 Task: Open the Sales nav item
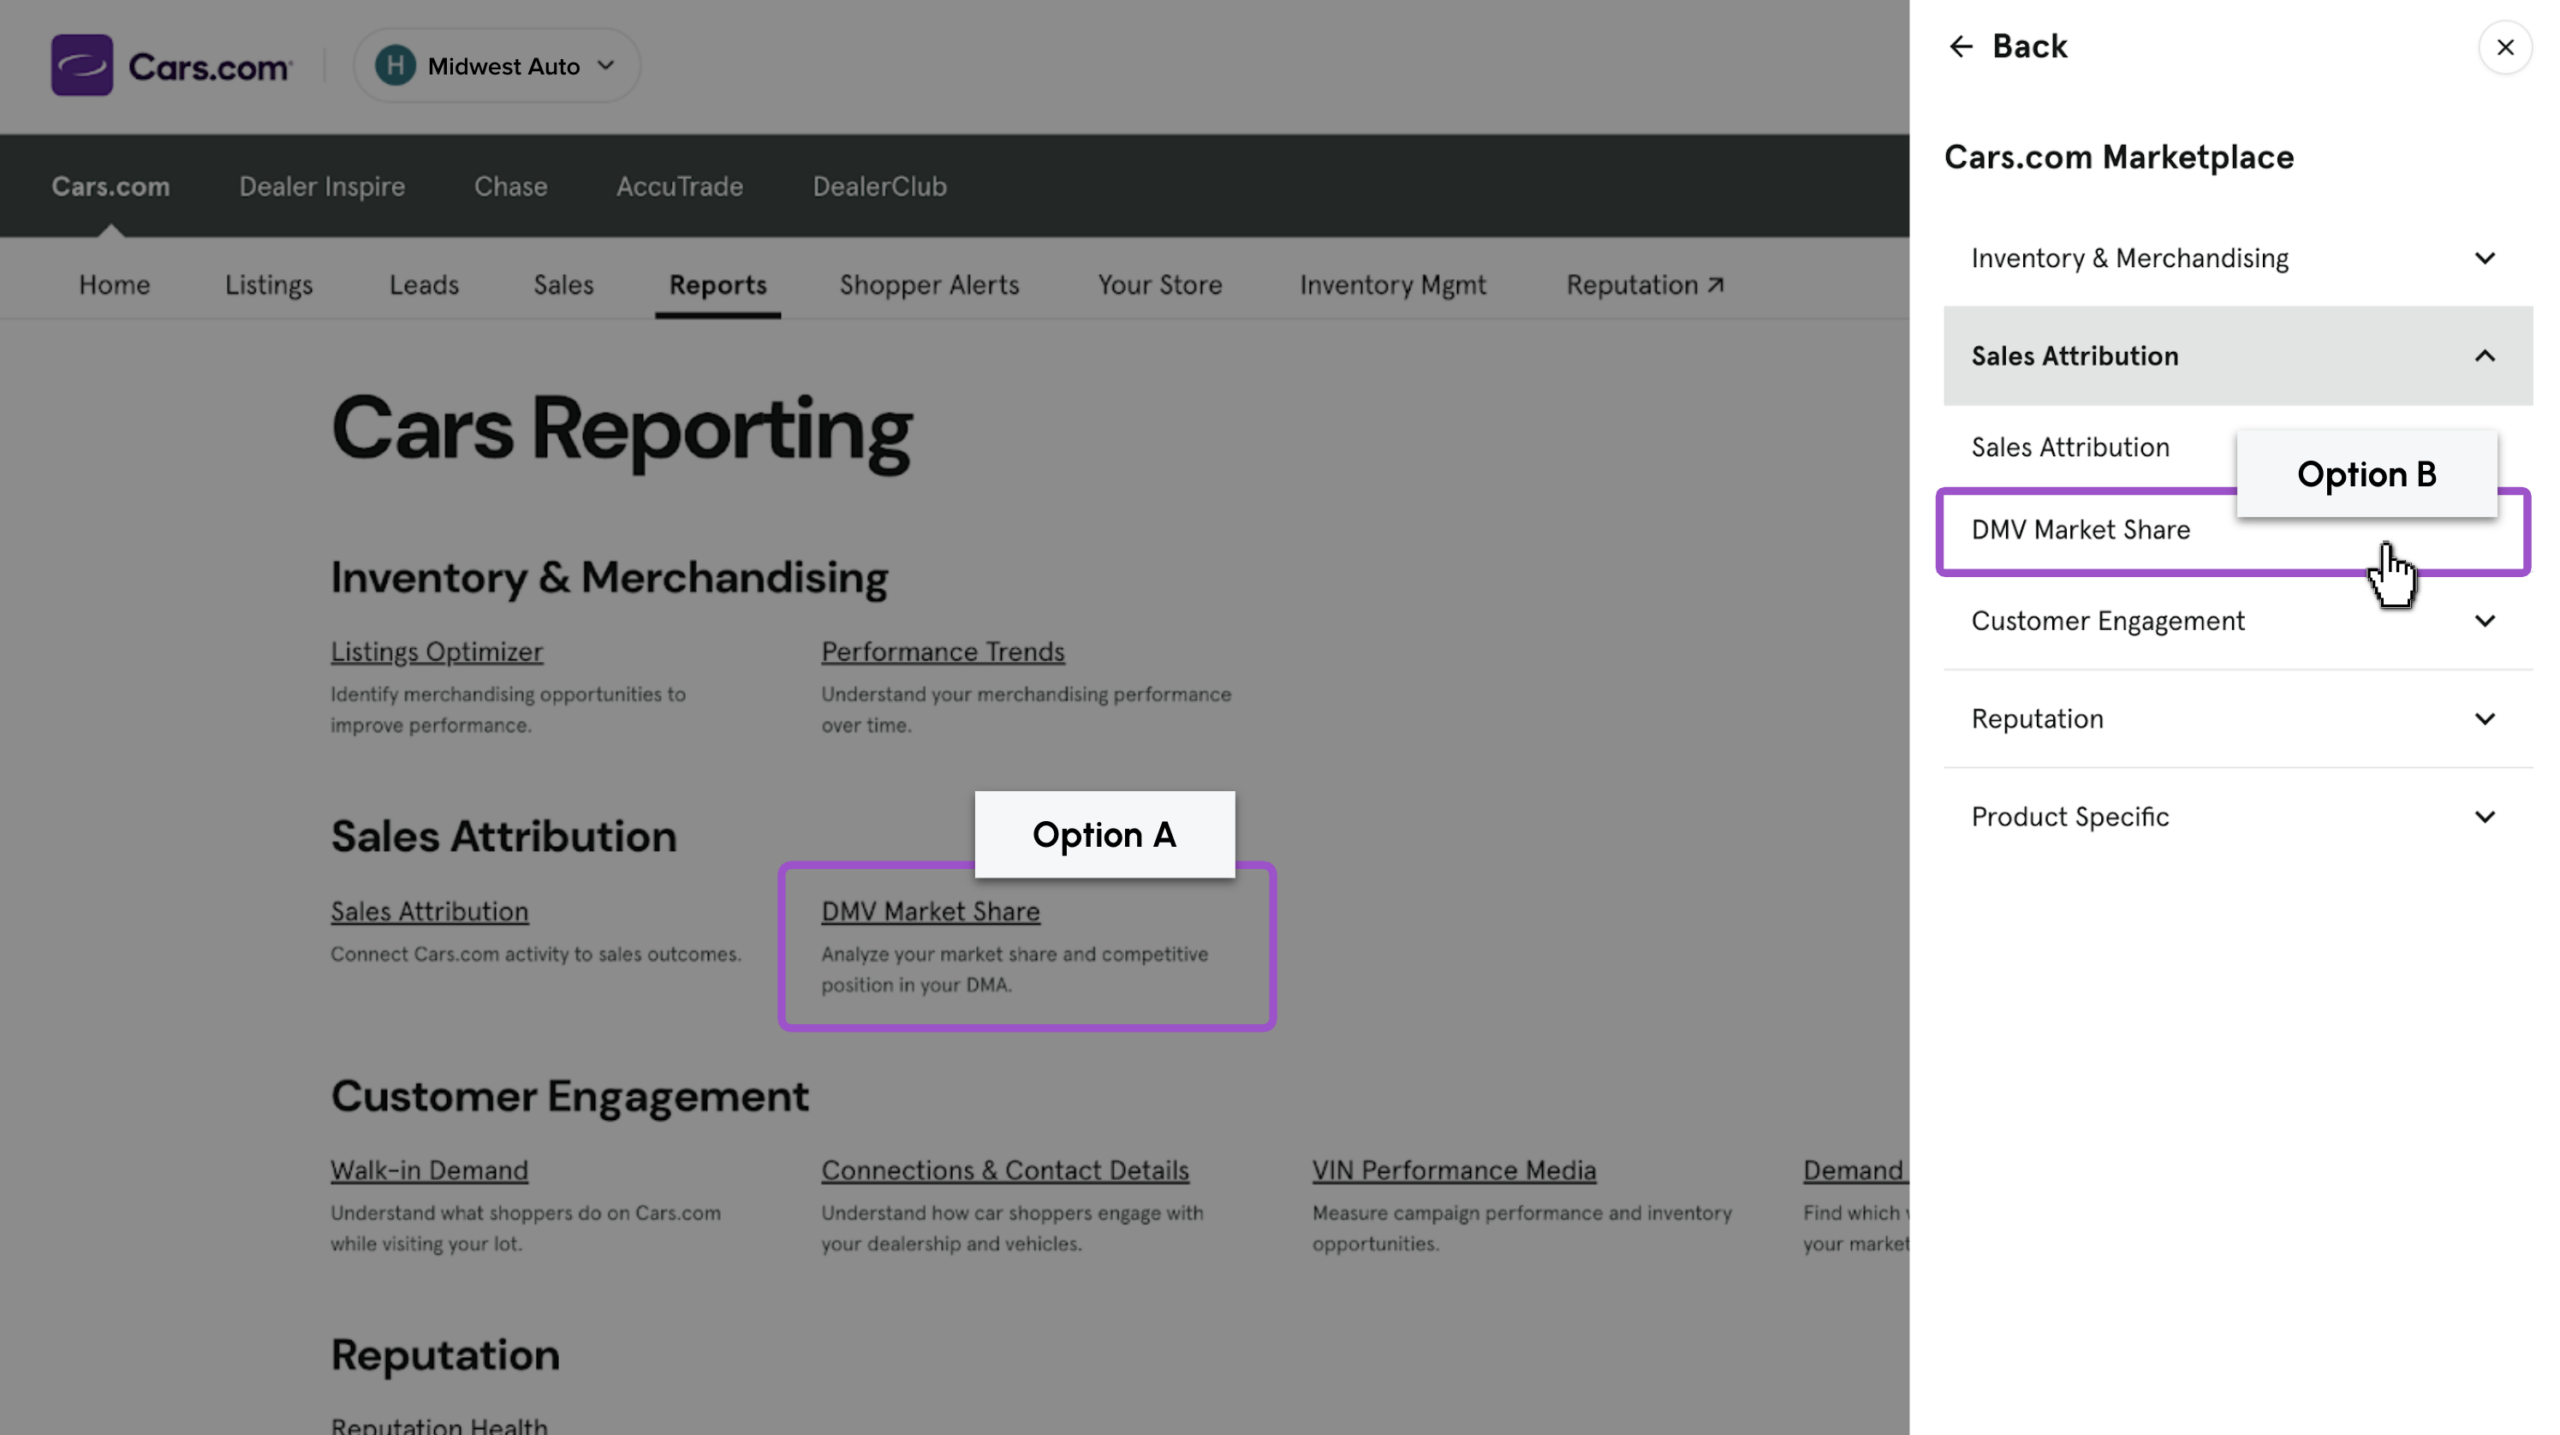point(564,285)
